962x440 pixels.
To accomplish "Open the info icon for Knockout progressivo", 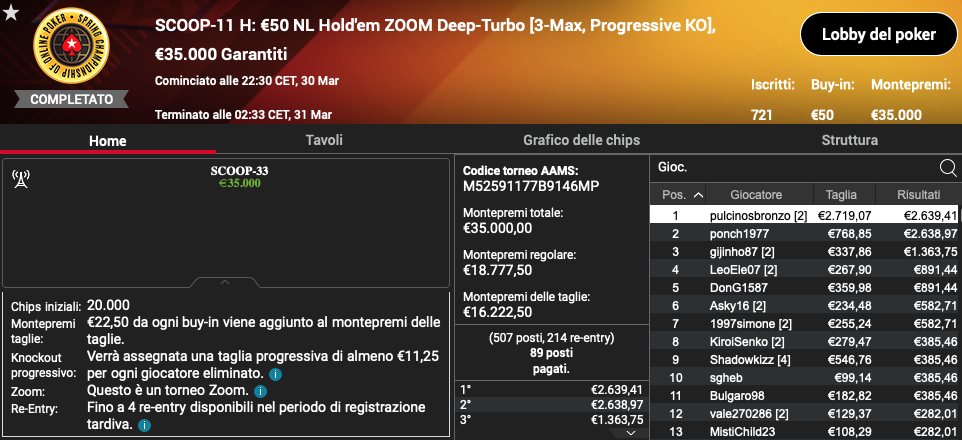I will [x=275, y=374].
